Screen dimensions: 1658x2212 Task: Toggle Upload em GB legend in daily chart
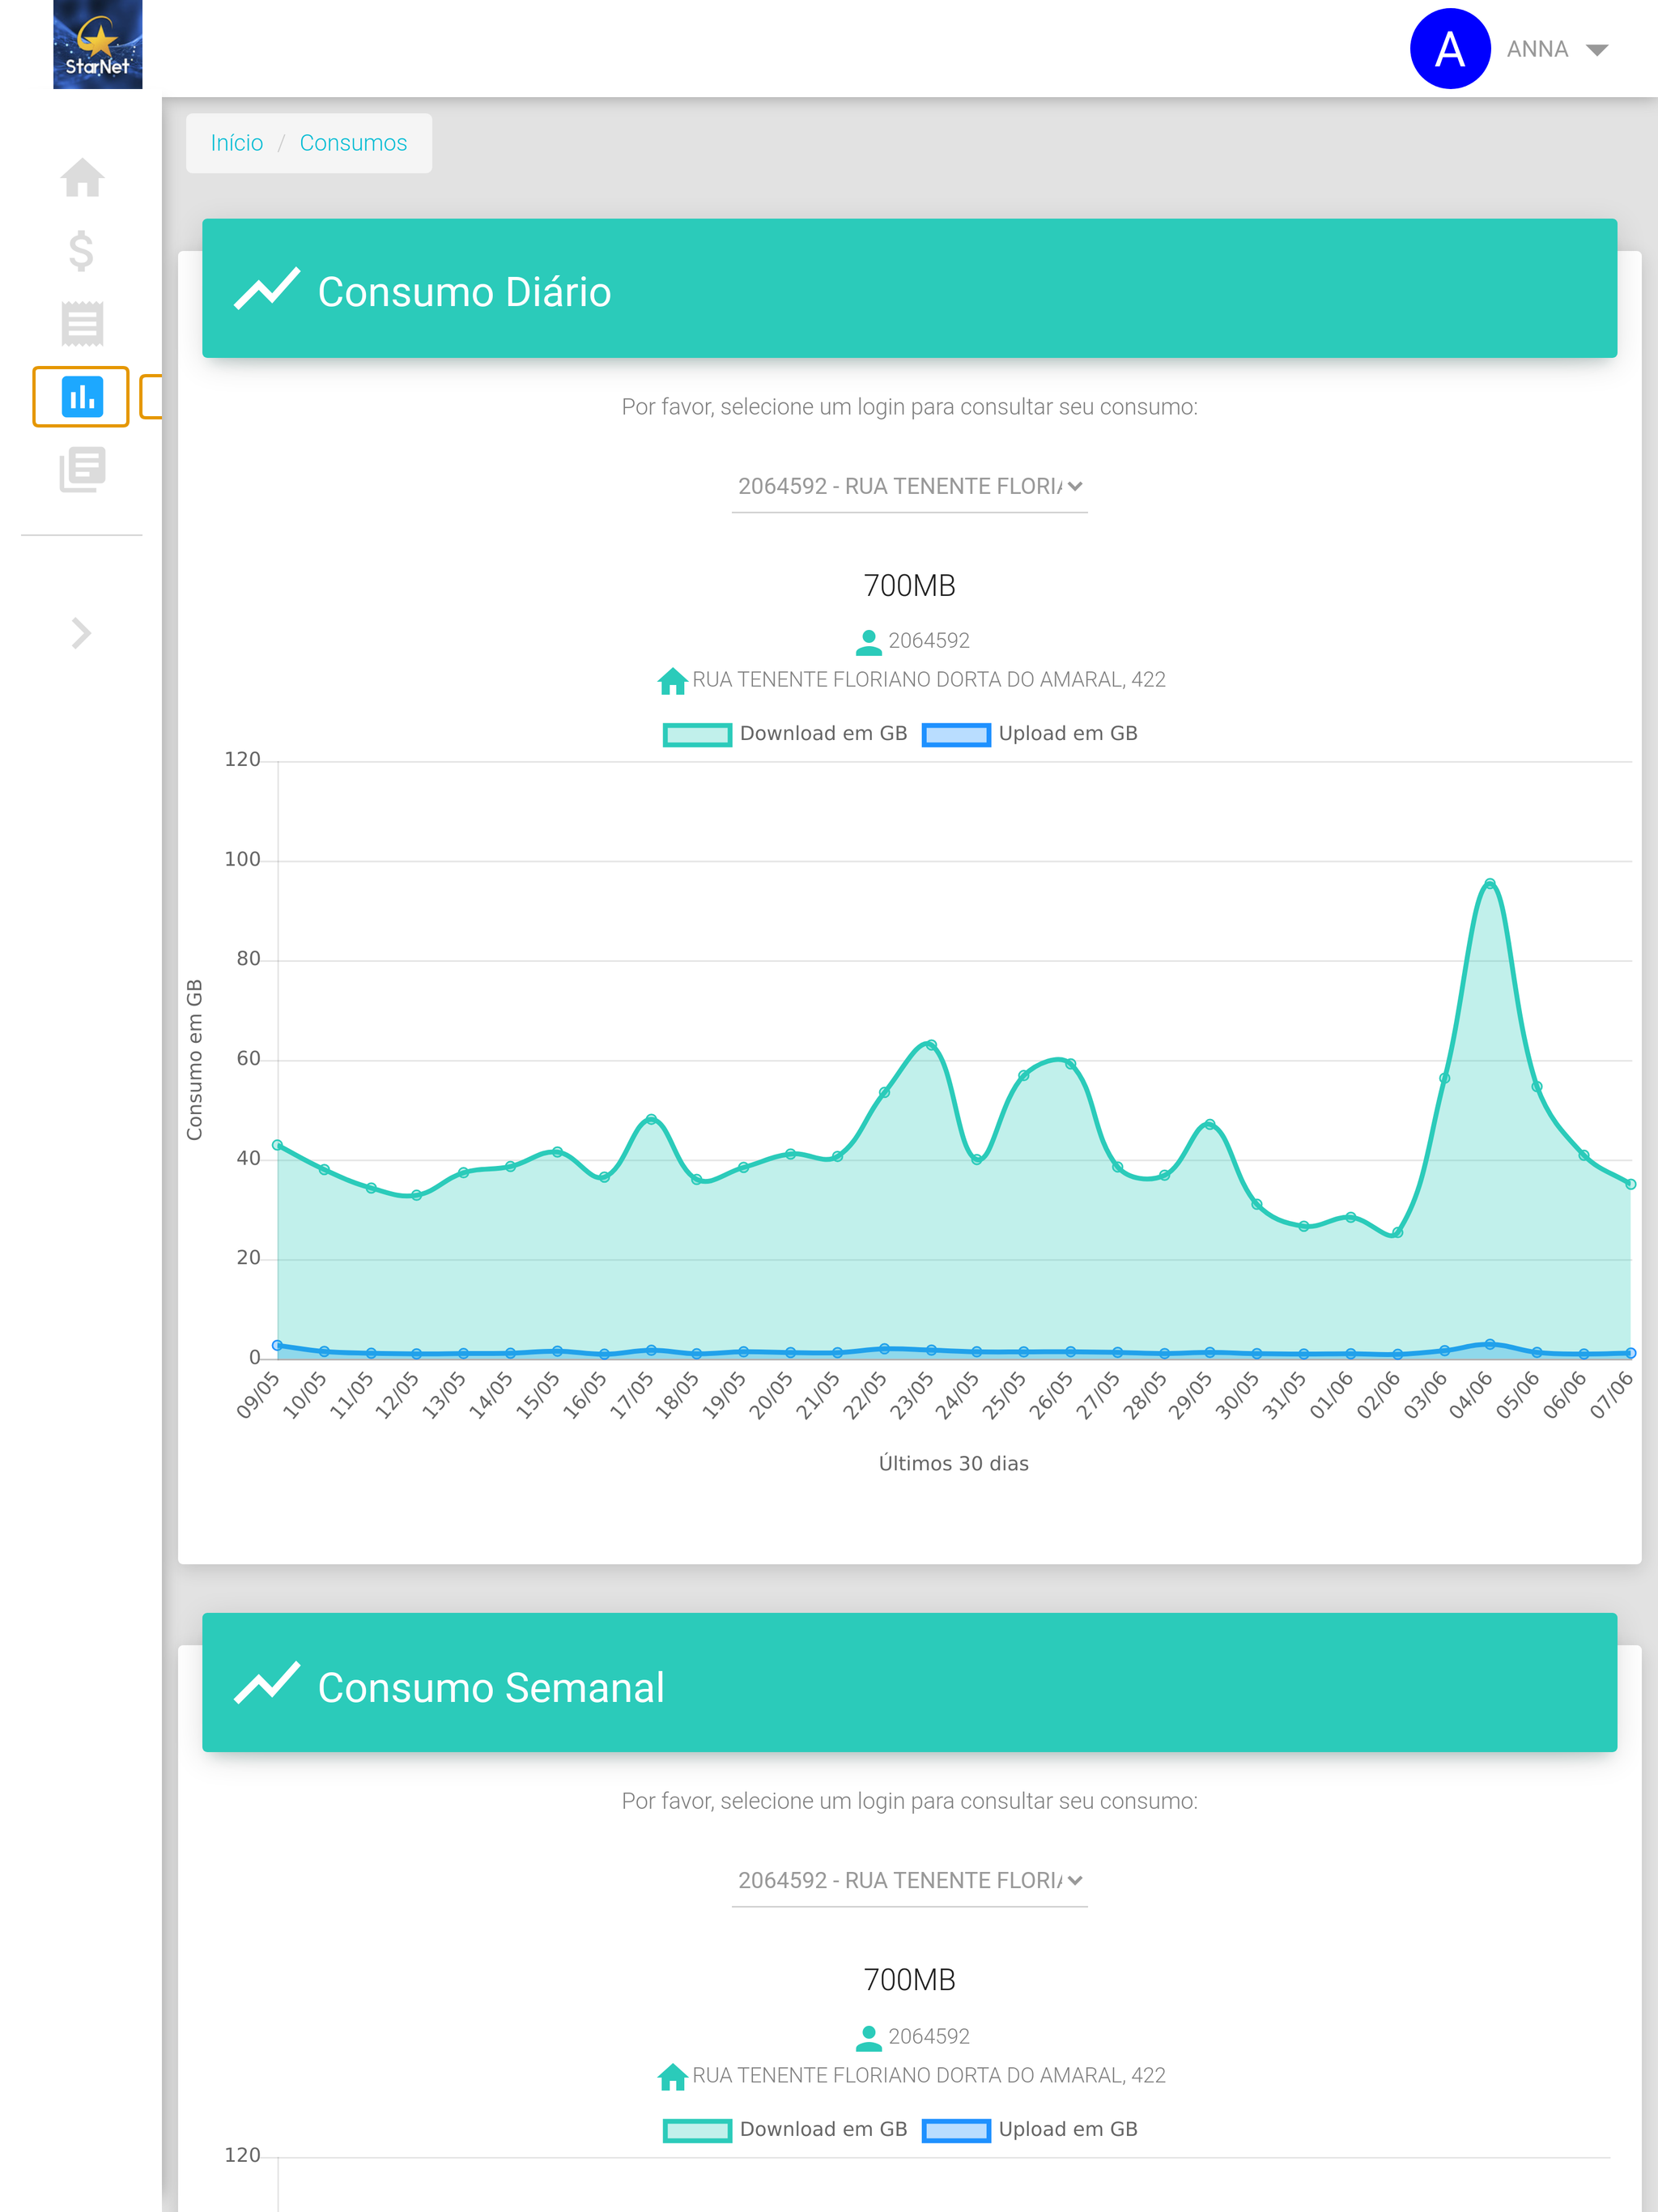[x=1030, y=734]
